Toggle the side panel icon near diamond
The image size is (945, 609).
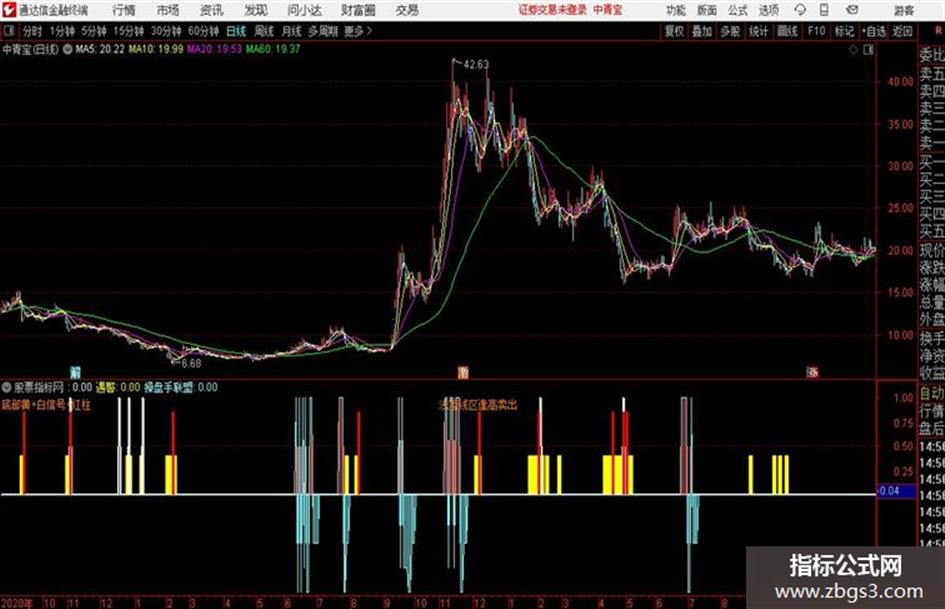click(x=868, y=49)
